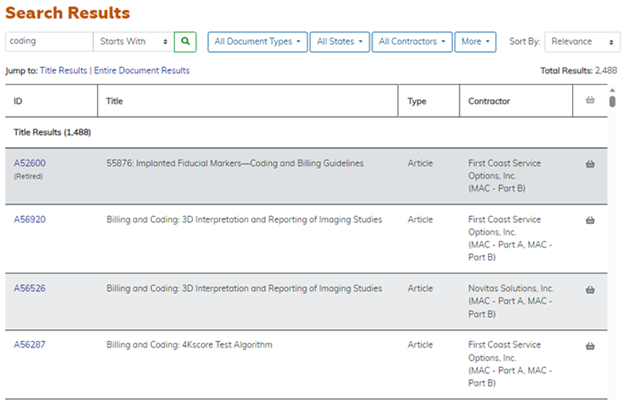Click the green search magnifier button
624x400 pixels.
point(185,42)
